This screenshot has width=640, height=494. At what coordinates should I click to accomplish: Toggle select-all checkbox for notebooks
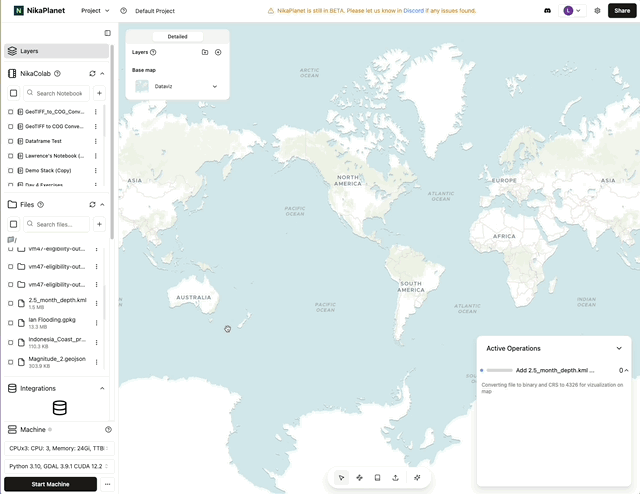13,93
